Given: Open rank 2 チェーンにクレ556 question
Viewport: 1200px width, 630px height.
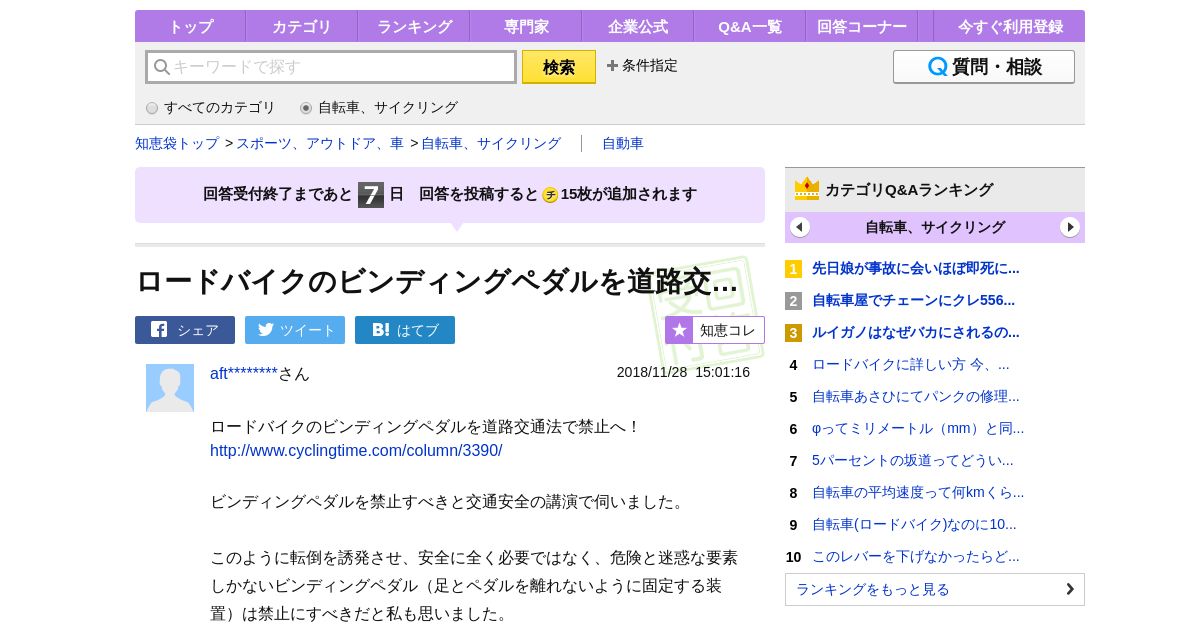Looking at the screenshot, I should 913,300.
